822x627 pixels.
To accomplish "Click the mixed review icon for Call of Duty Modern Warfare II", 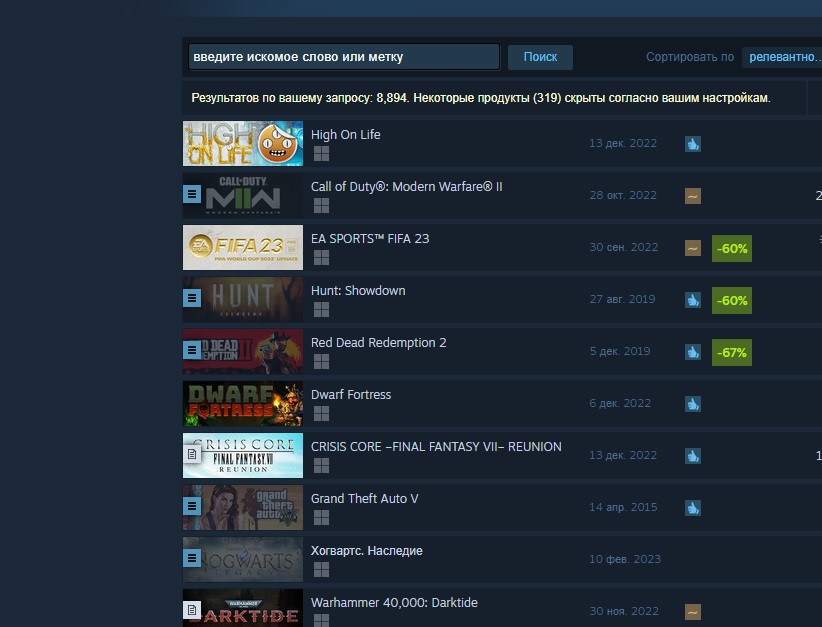I will tap(693, 196).
